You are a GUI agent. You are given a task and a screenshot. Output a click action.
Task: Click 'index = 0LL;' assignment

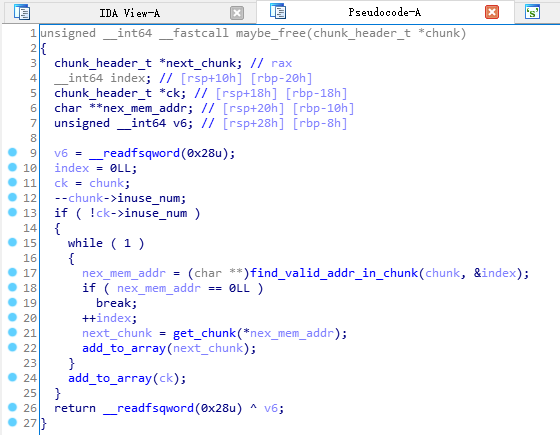(96, 168)
